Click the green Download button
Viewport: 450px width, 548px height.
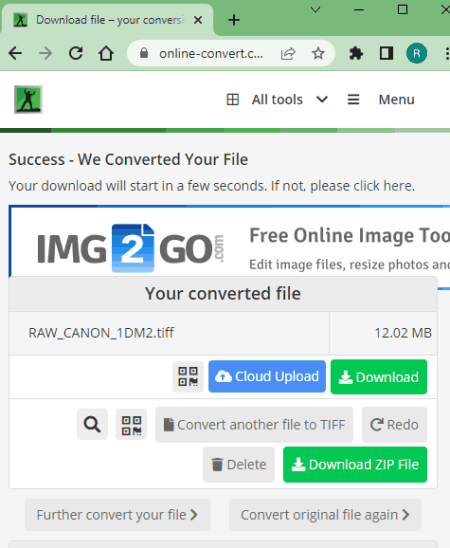click(379, 377)
